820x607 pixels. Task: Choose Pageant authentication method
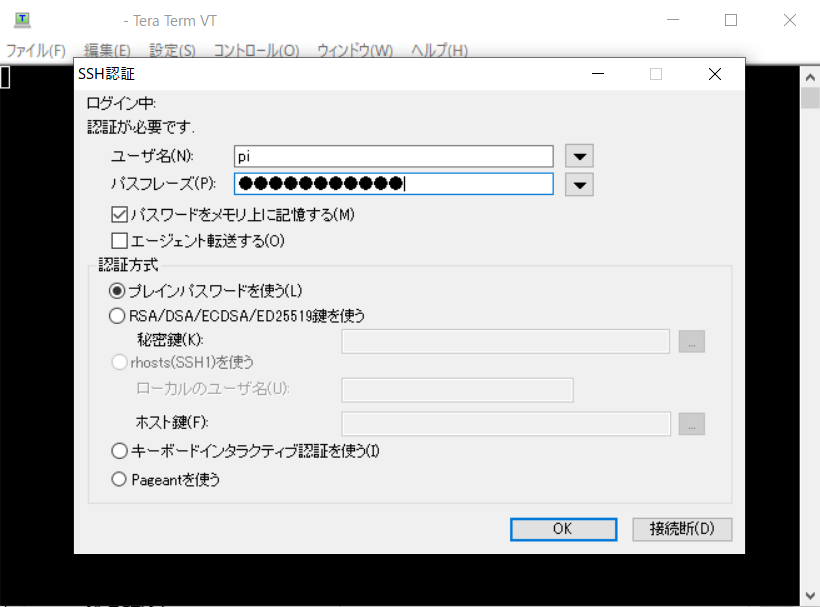(x=117, y=478)
